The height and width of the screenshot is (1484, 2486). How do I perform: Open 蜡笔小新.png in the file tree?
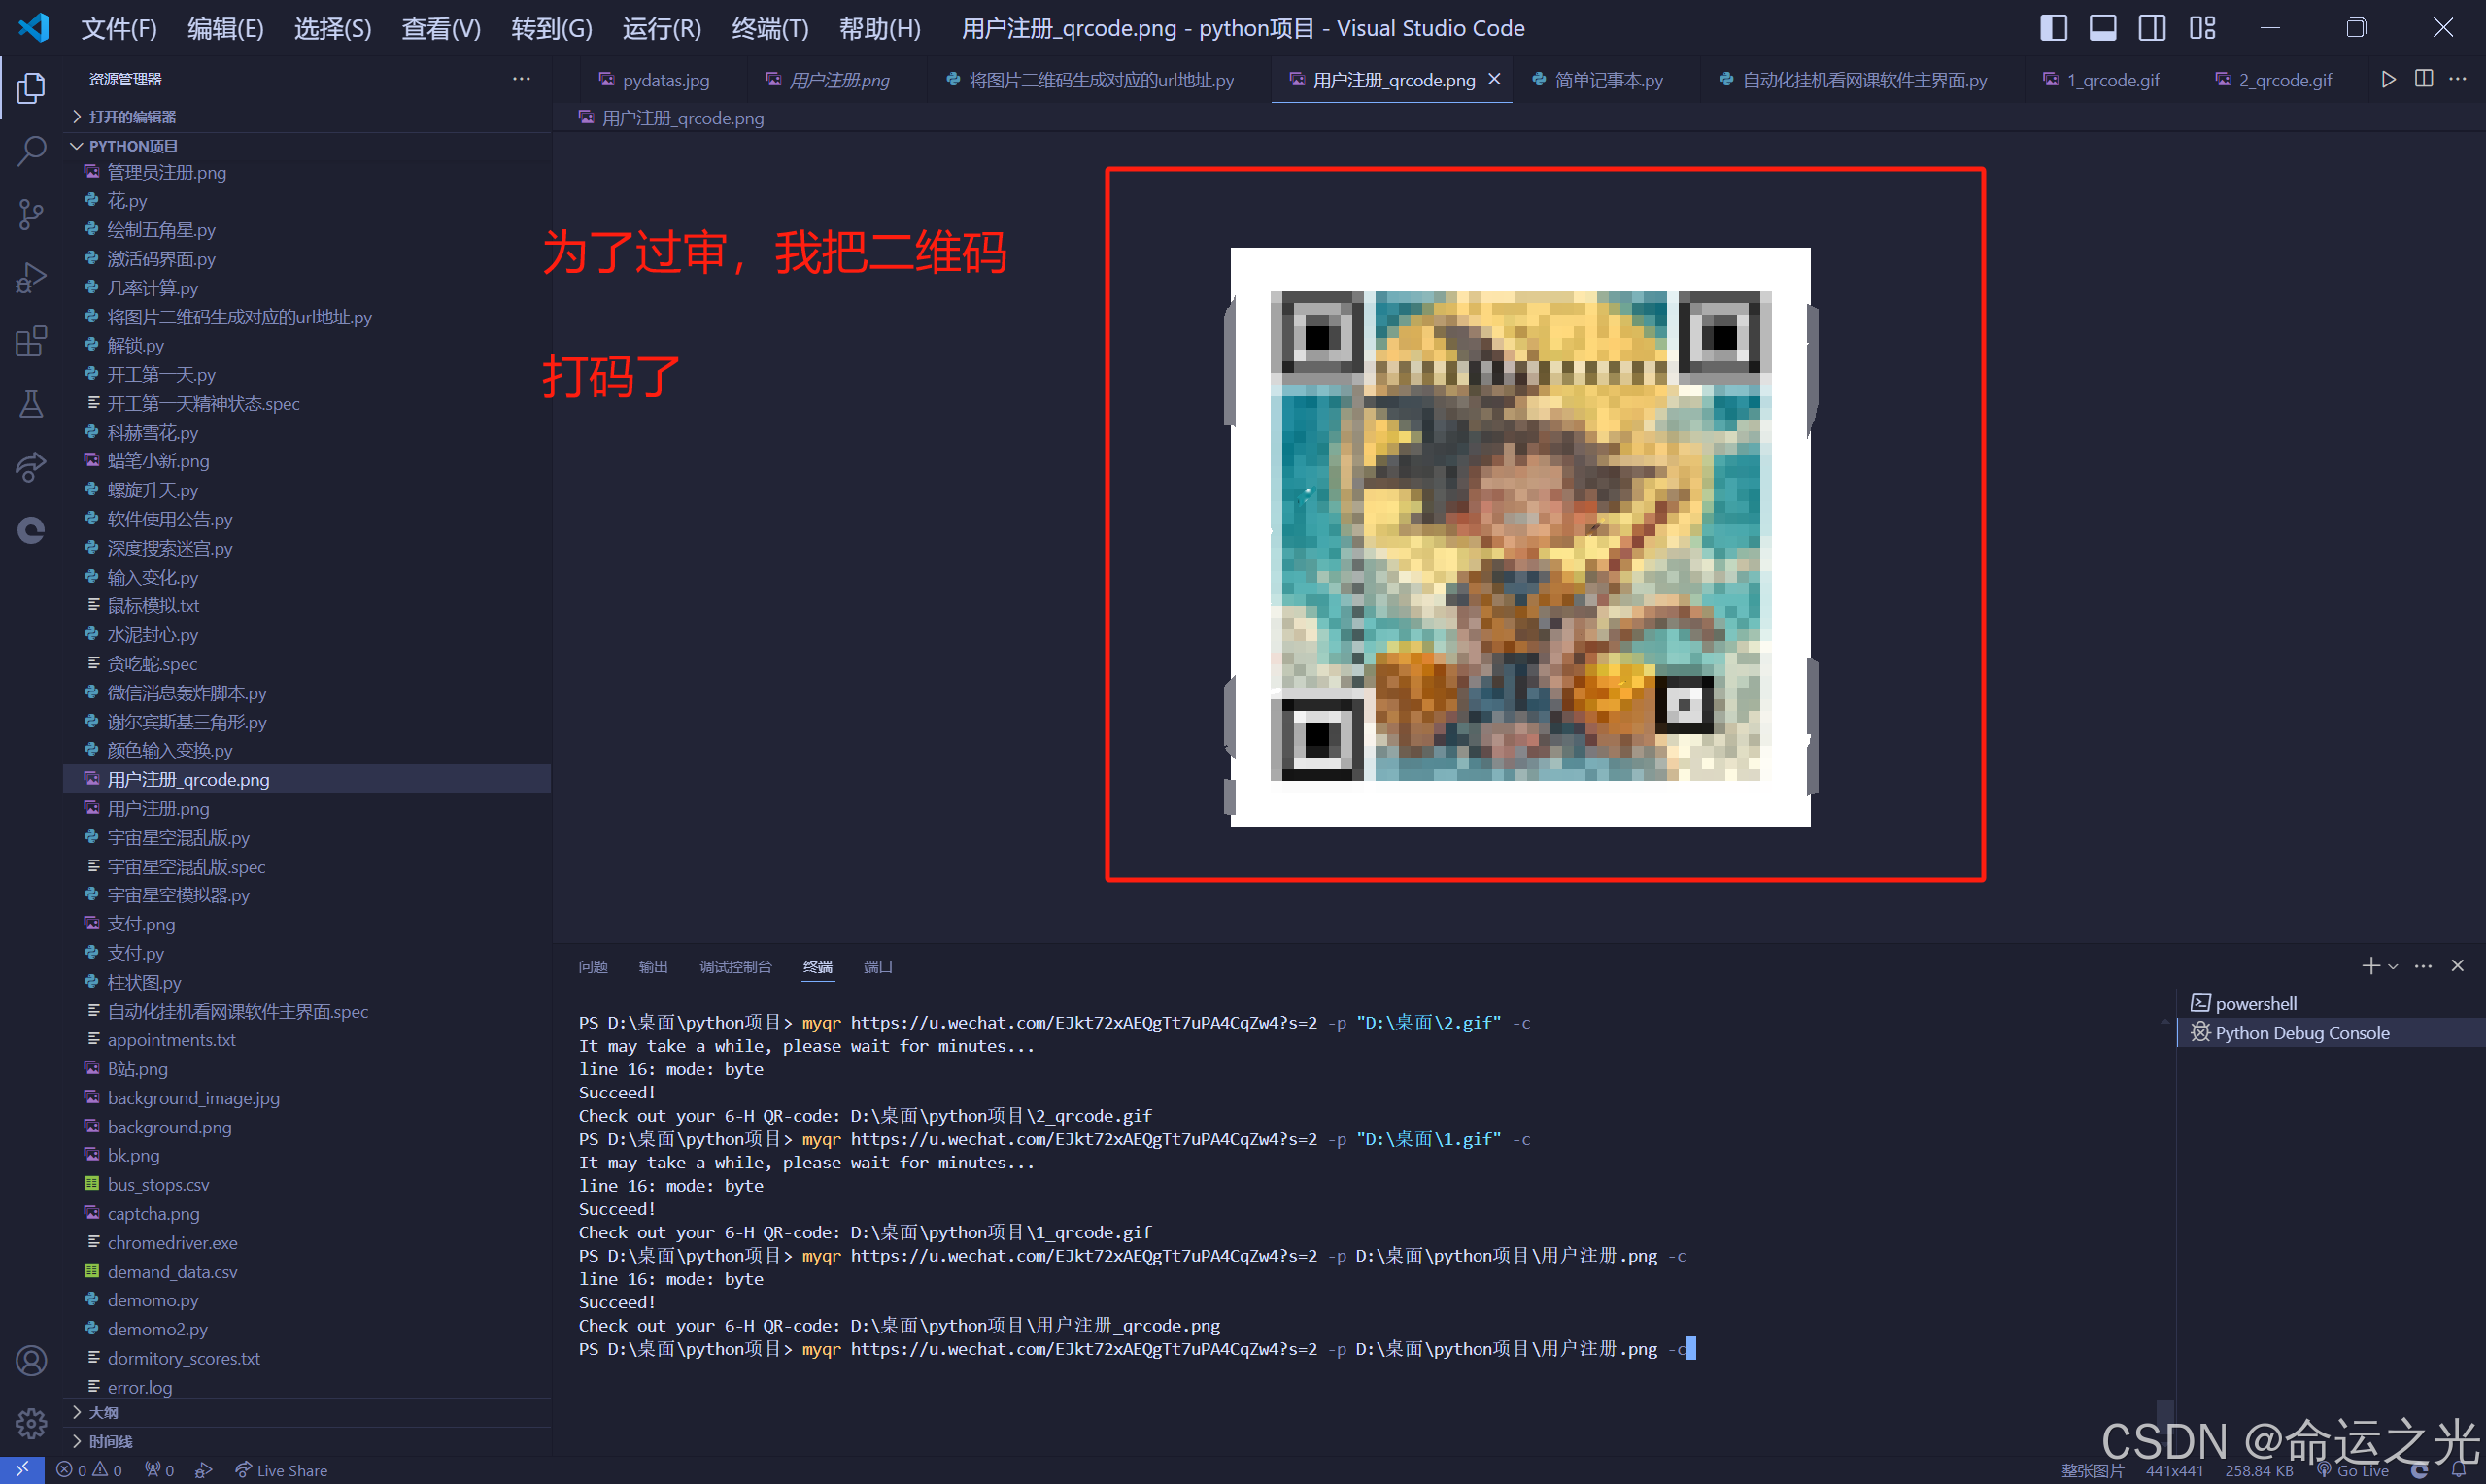pos(158,461)
